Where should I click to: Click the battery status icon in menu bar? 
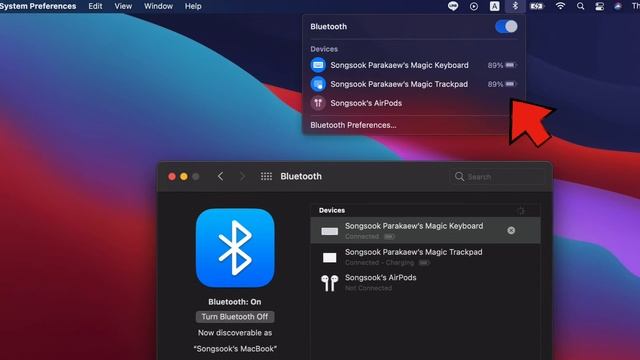tap(537, 6)
